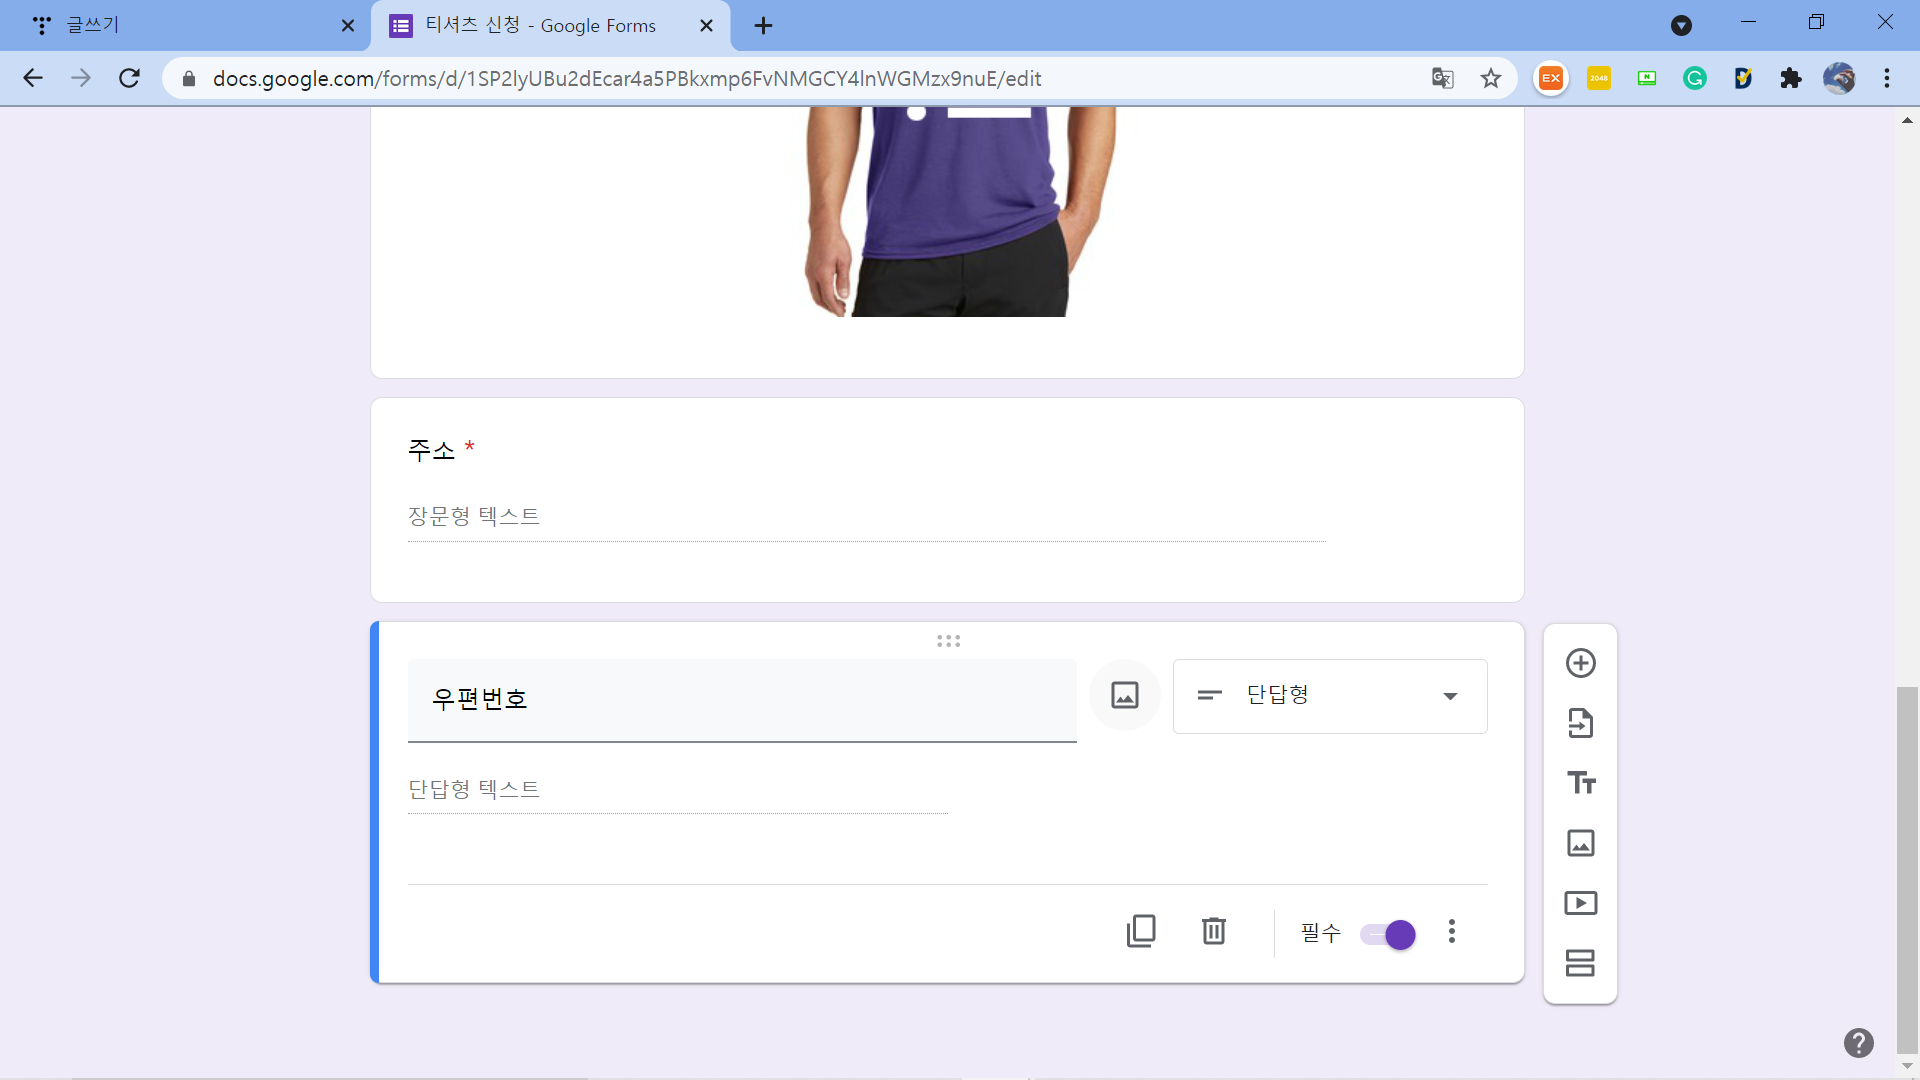Open the tab search dropdown circle
1920x1080 pixels.
click(x=1681, y=26)
